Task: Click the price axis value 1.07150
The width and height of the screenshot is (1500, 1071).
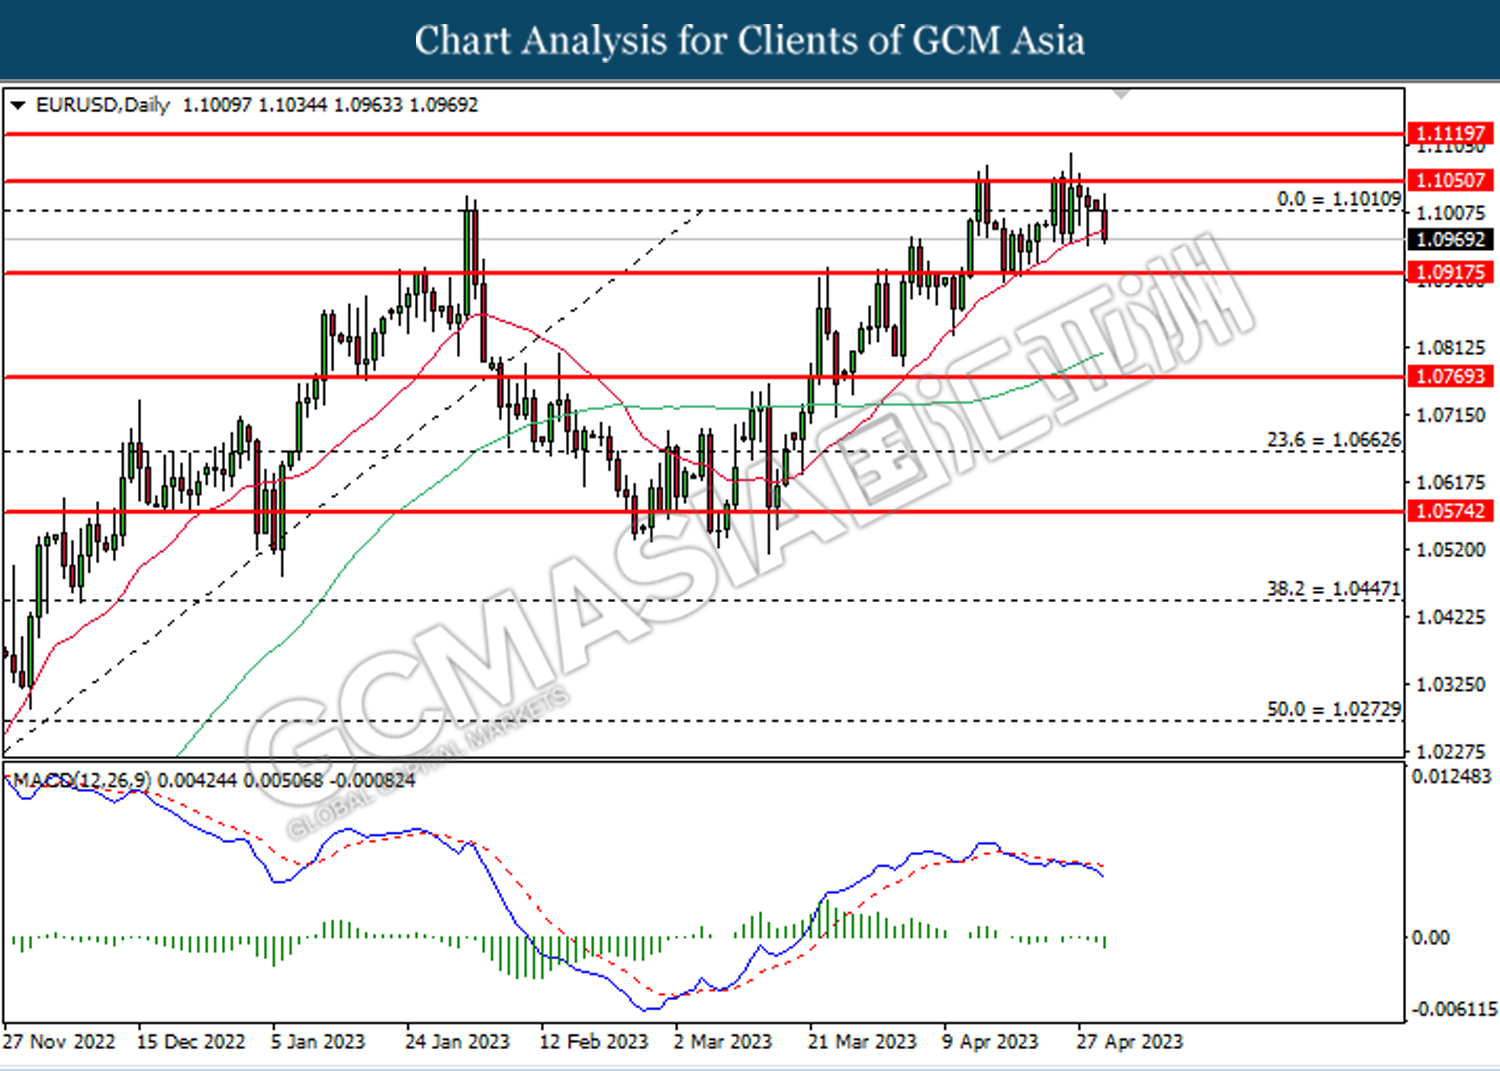Action: [x=1451, y=415]
